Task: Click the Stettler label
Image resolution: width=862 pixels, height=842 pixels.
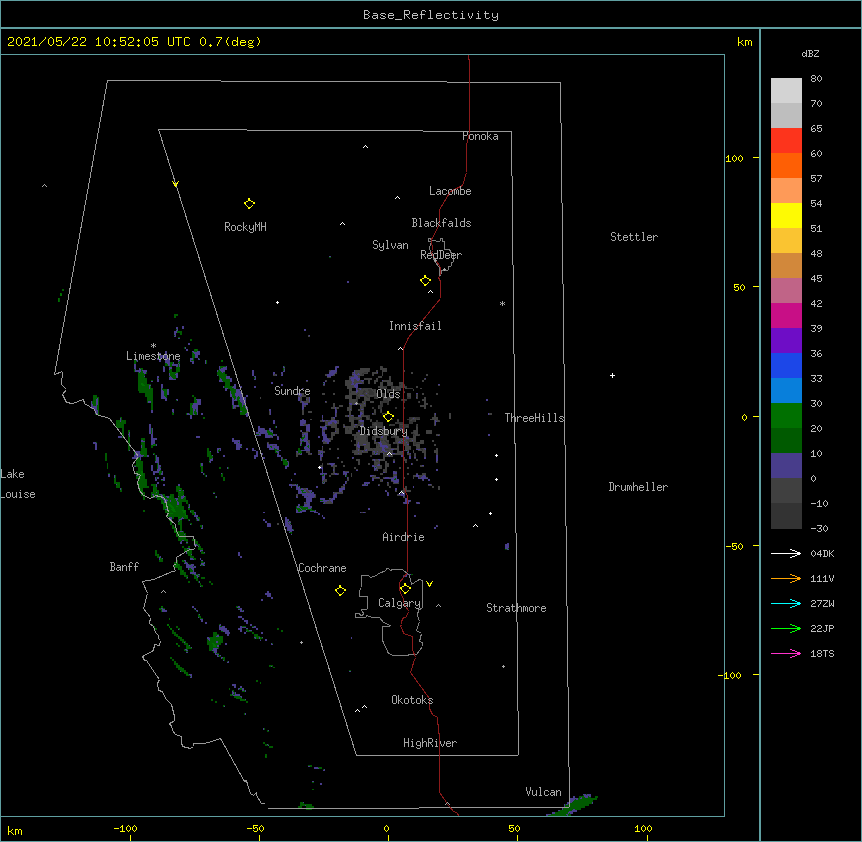Action: pyautogui.click(x=634, y=237)
